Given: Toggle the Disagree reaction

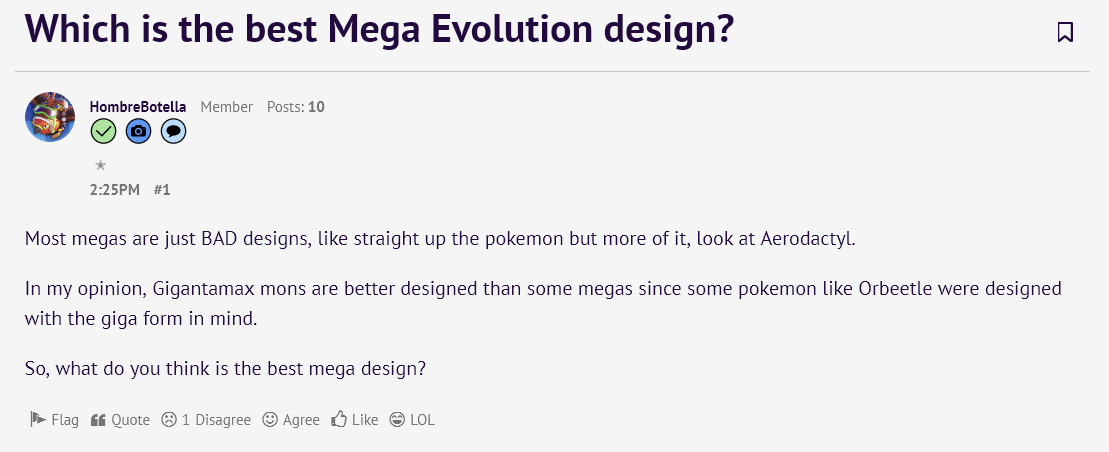Looking at the screenshot, I should (206, 420).
